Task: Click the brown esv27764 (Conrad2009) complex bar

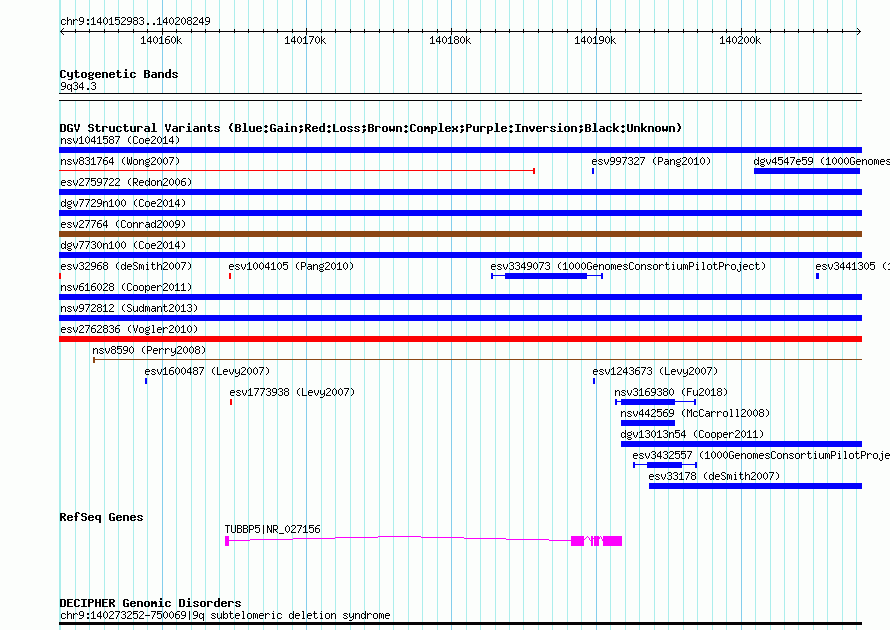Action: 460,234
